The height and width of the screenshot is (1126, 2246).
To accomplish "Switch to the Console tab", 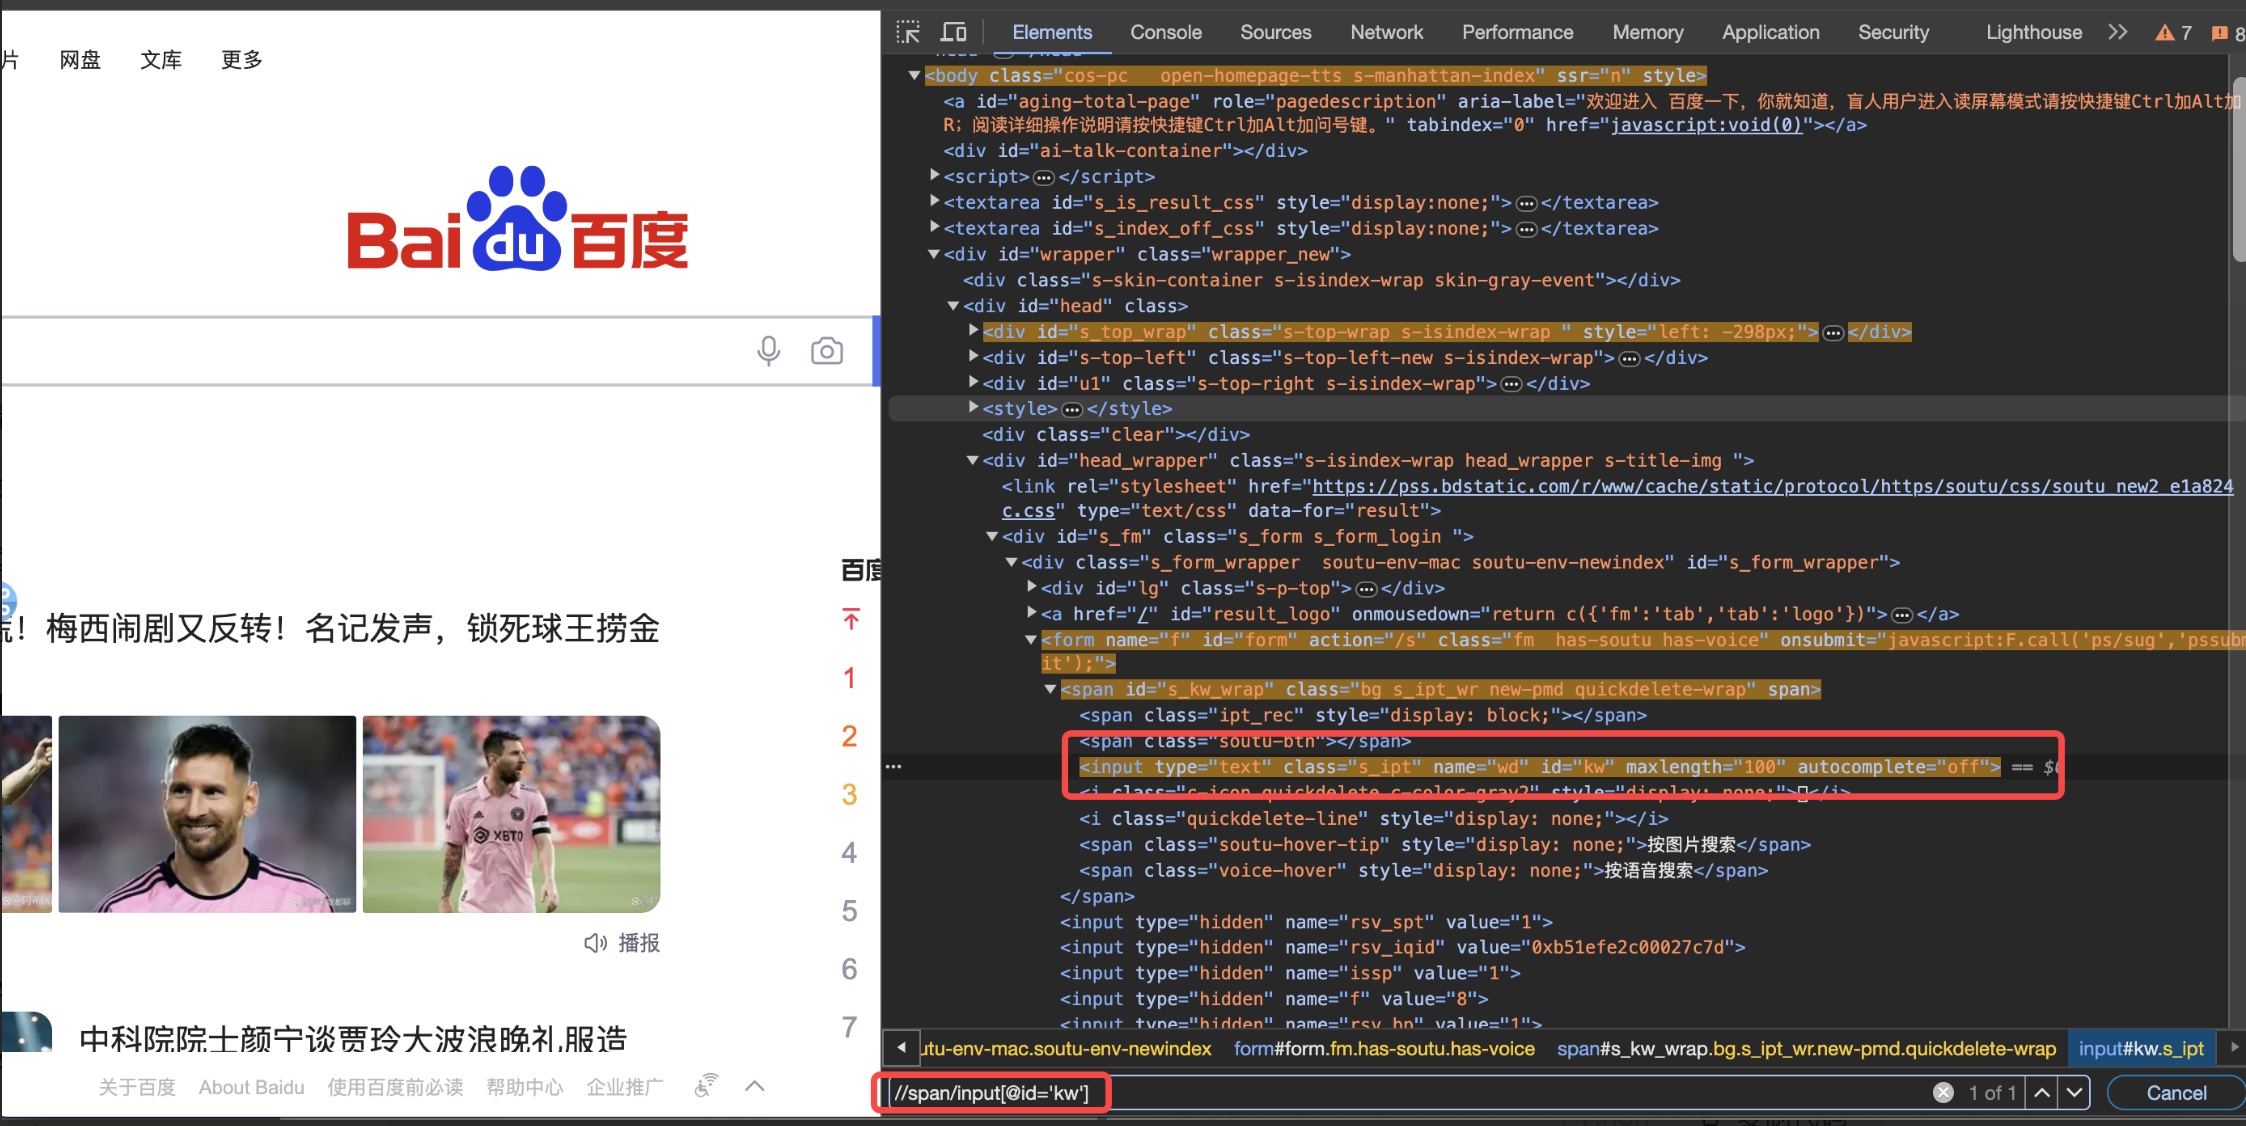I will (1165, 32).
